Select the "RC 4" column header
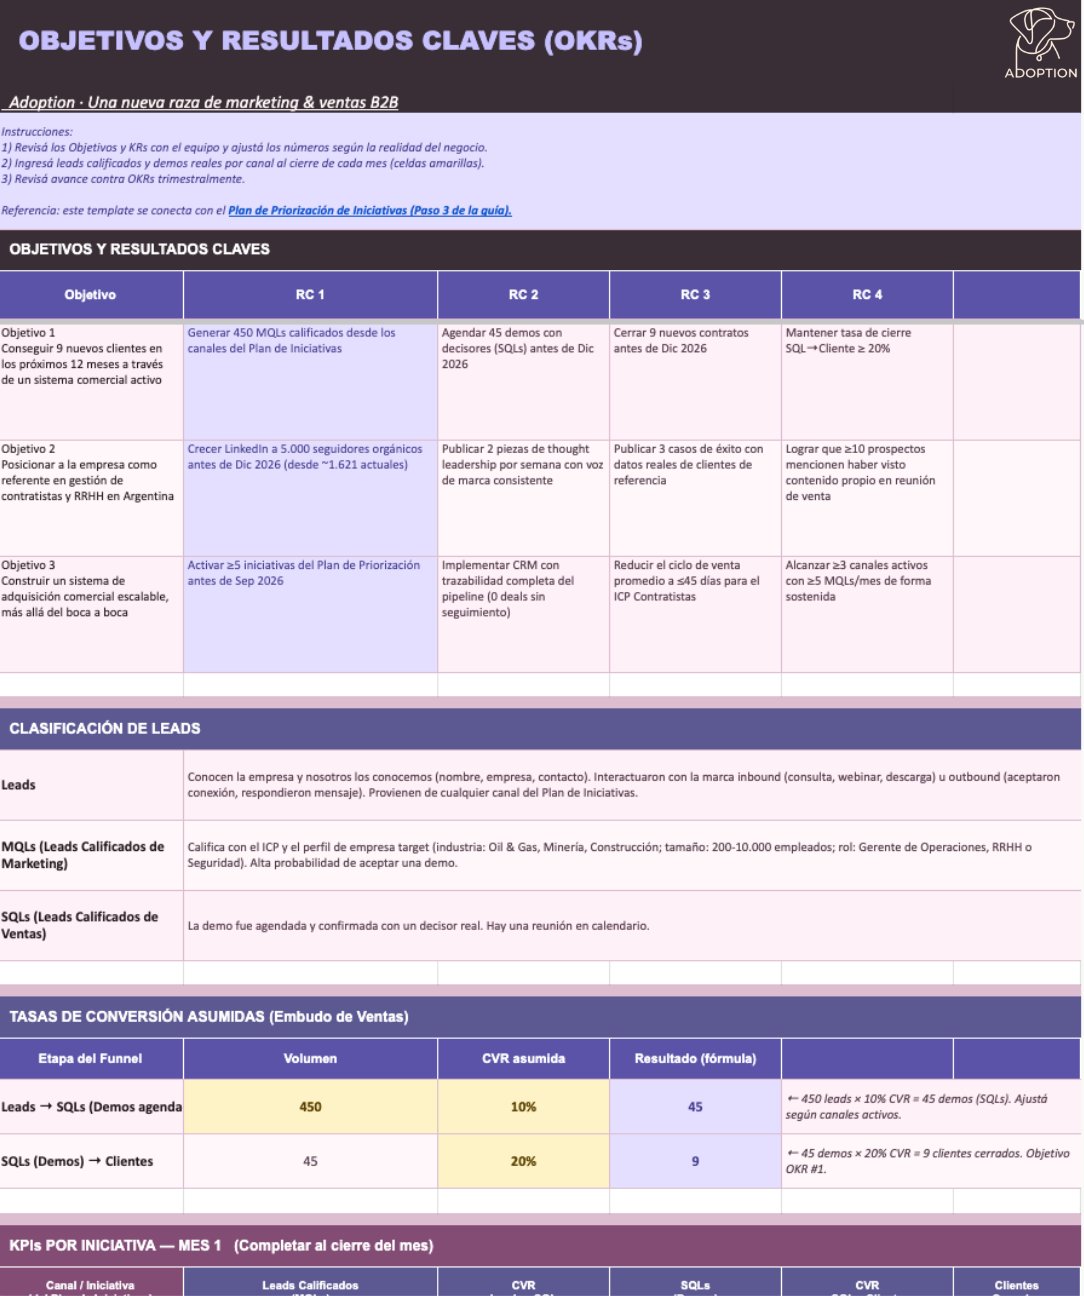This screenshot has height=1296, width=1084. tap(867, 295)
